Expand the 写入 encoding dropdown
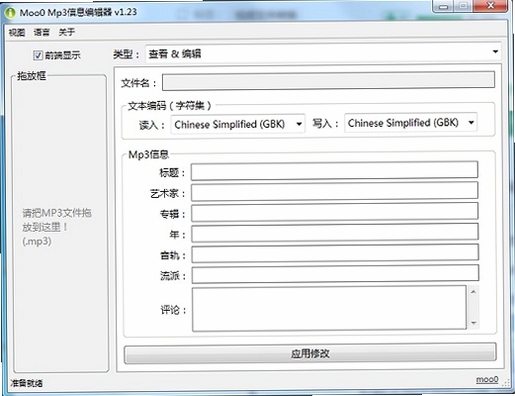515x396 pixels. pos(411,123)
